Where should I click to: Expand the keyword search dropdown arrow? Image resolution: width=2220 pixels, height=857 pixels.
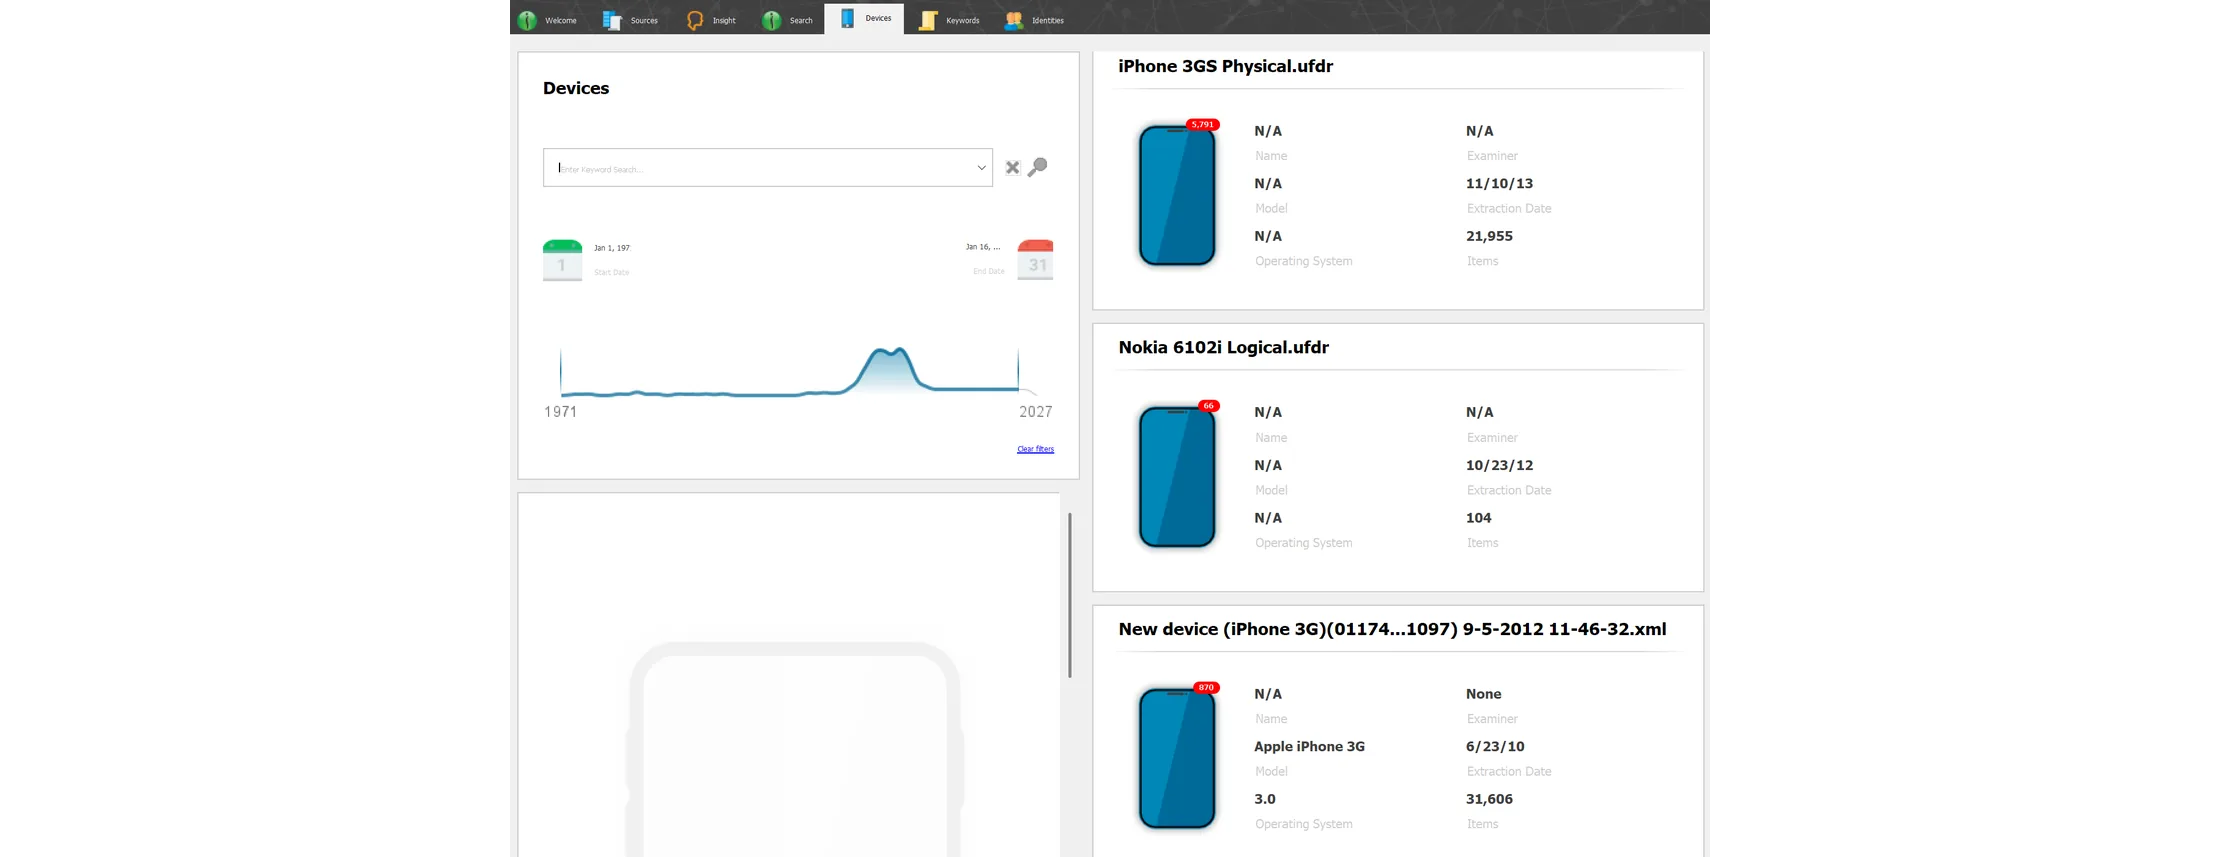[x=981, y=167]
